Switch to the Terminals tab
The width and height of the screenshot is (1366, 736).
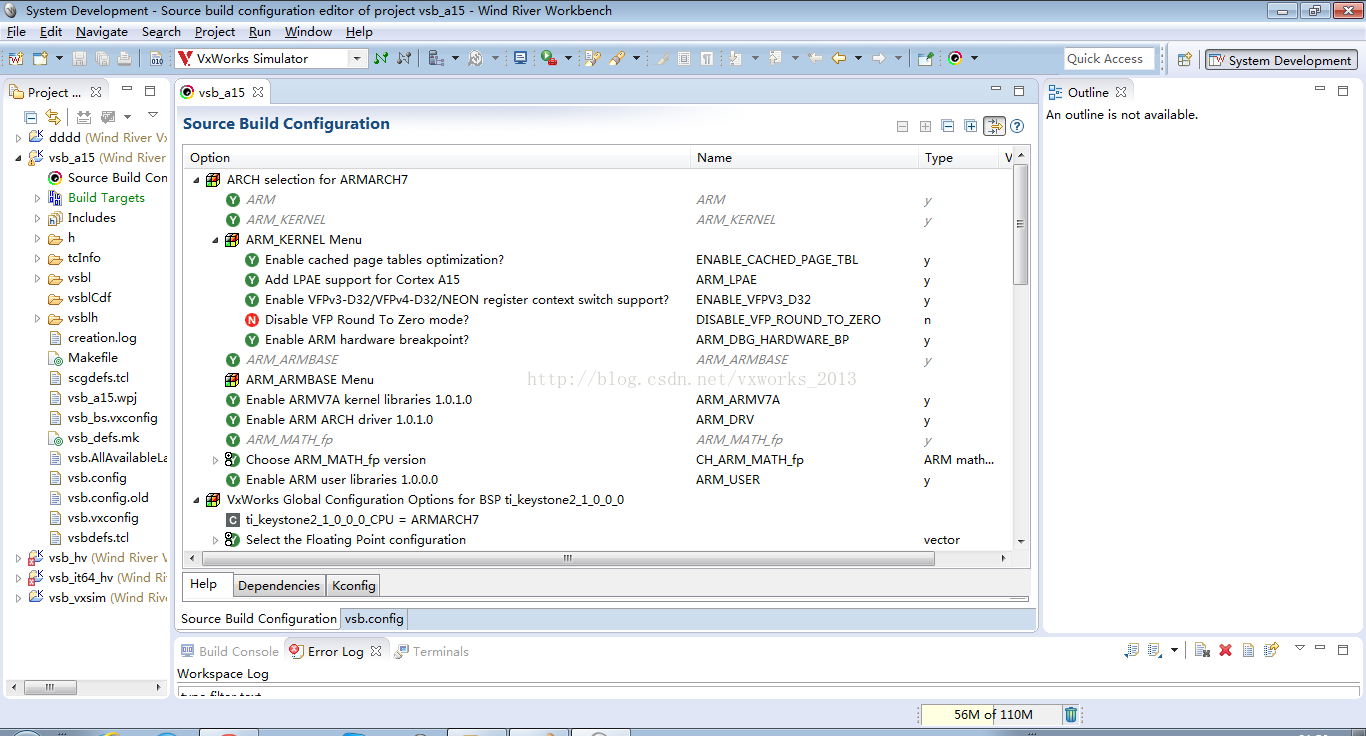coord(431,651)
